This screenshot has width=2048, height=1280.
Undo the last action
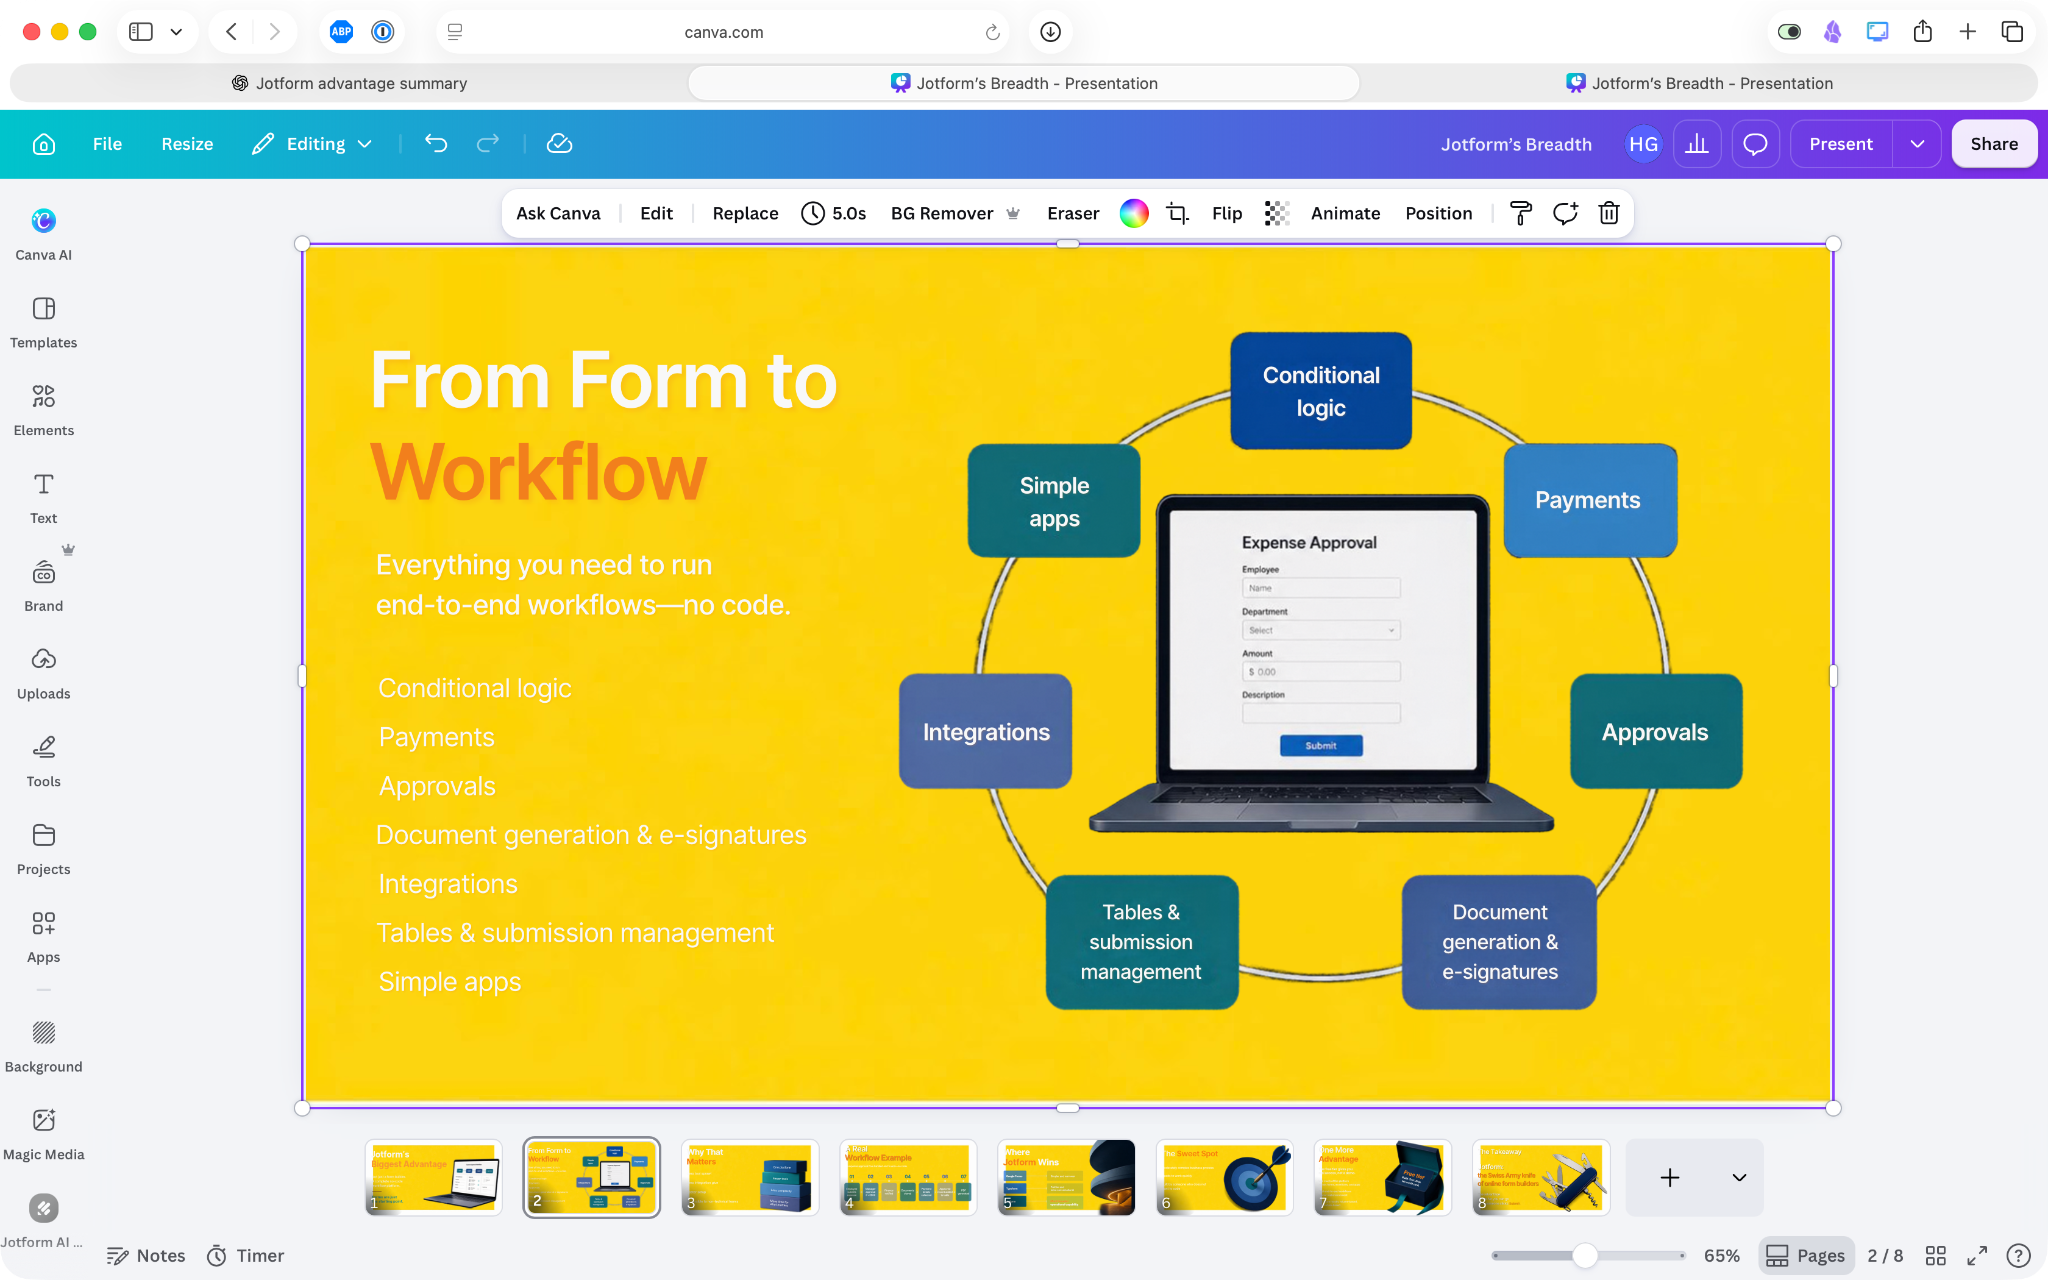point(436,144)
